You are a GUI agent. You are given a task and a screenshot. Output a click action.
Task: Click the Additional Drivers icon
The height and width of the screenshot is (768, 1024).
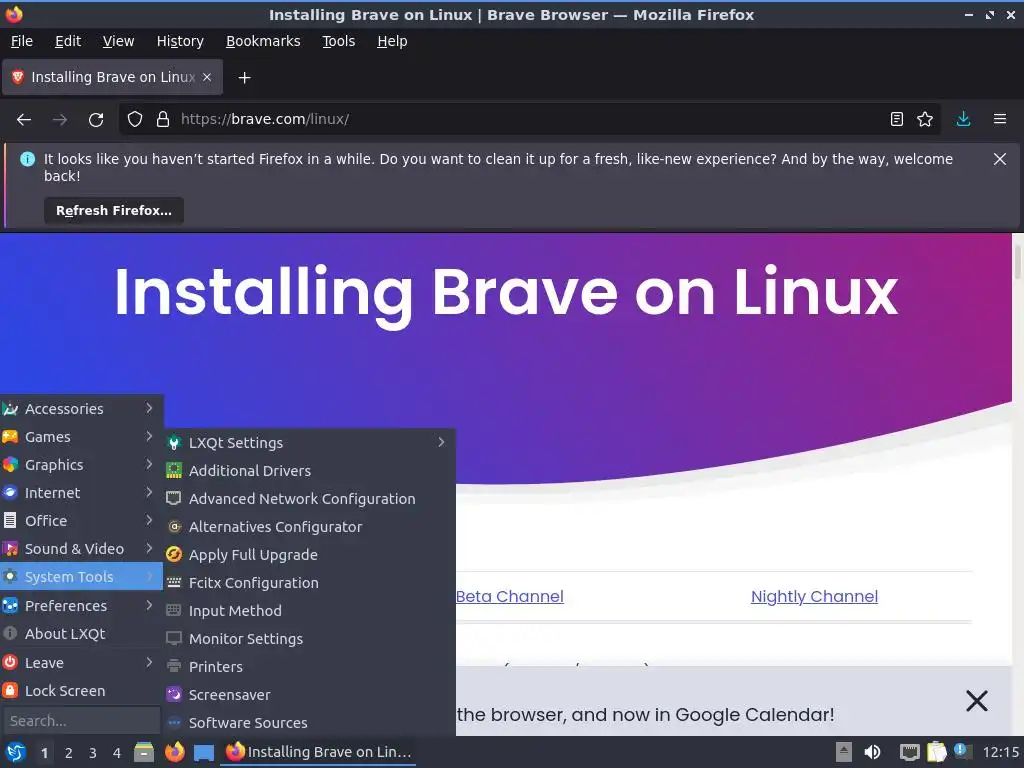pyautogui.click(x=174, y=471)
